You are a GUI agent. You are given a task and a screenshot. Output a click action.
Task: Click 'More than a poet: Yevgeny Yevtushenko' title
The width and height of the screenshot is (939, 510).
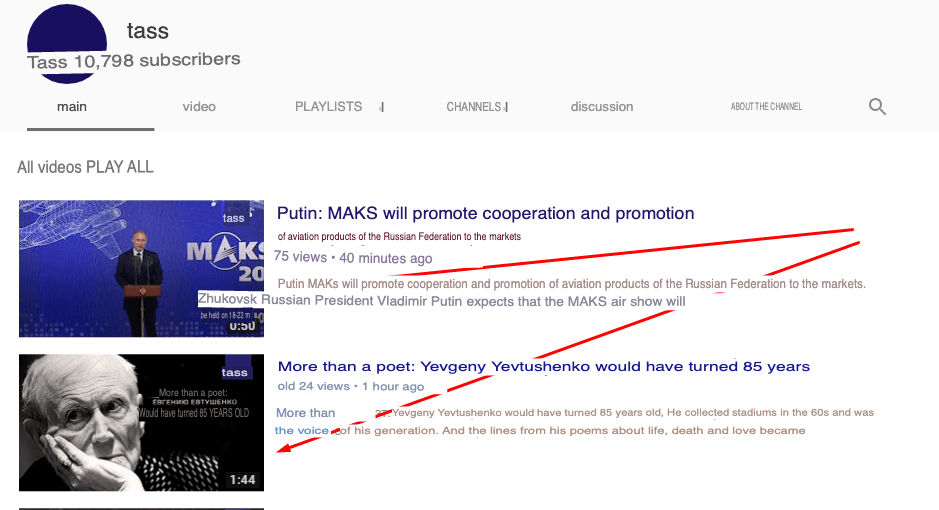coord(543,366)
